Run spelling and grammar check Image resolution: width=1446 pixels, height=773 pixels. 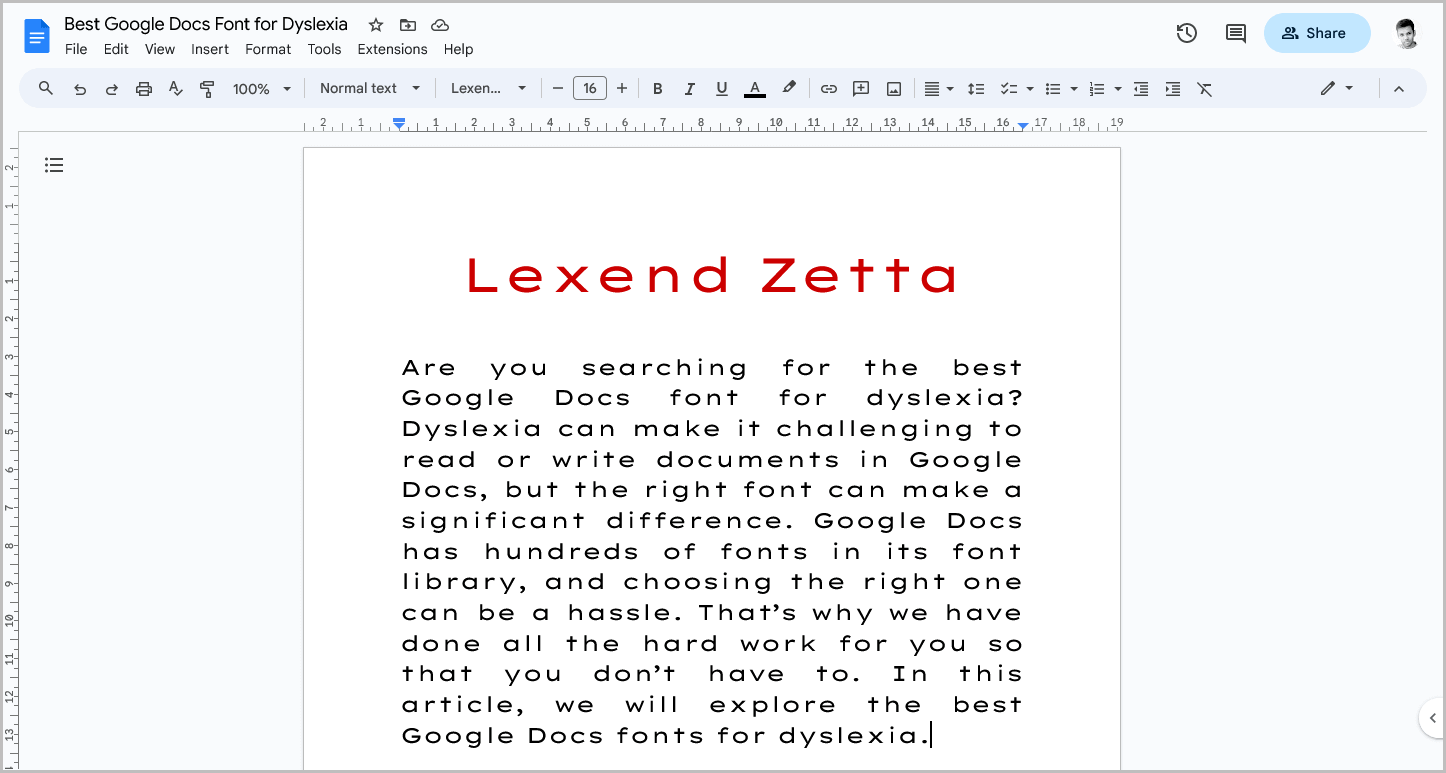(176, 89)
